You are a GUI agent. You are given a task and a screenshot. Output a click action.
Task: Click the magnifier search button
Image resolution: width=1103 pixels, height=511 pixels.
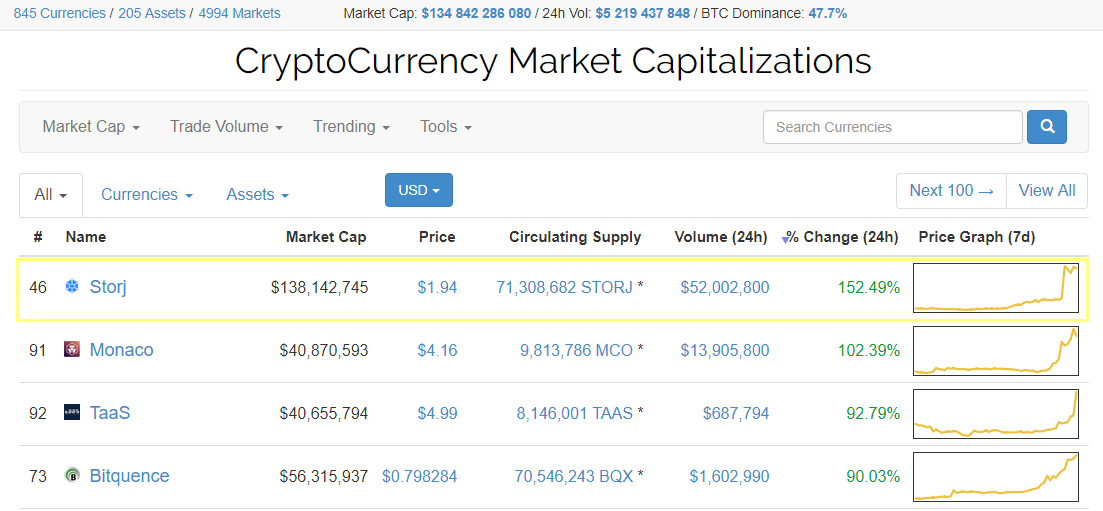1047,127
